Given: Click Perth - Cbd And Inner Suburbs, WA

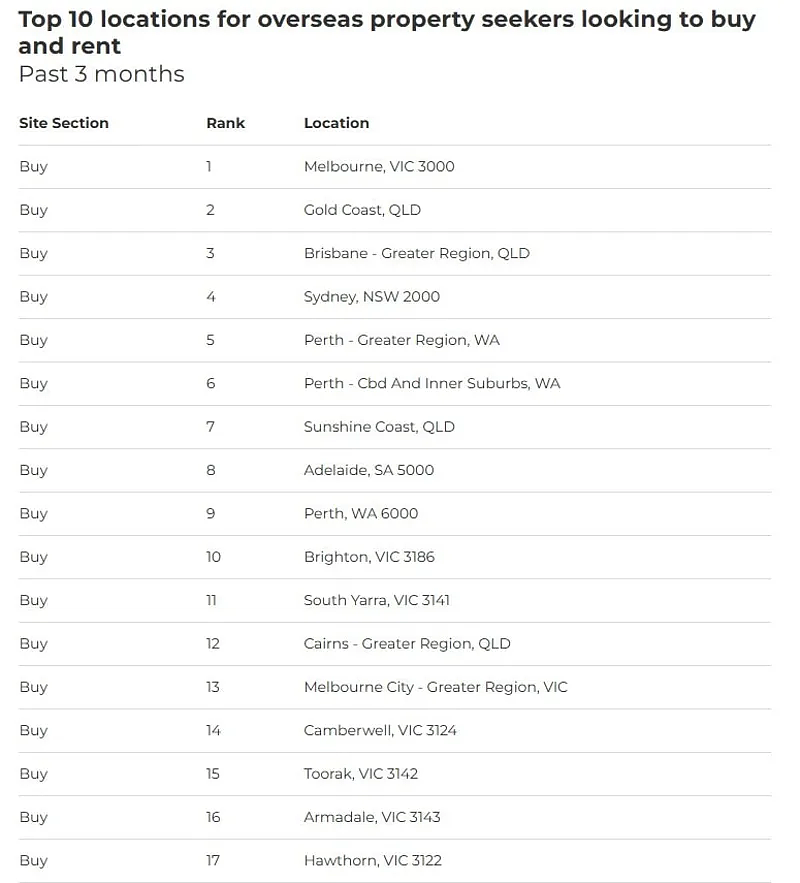Looking at the screenshot, I should [432, 383].
